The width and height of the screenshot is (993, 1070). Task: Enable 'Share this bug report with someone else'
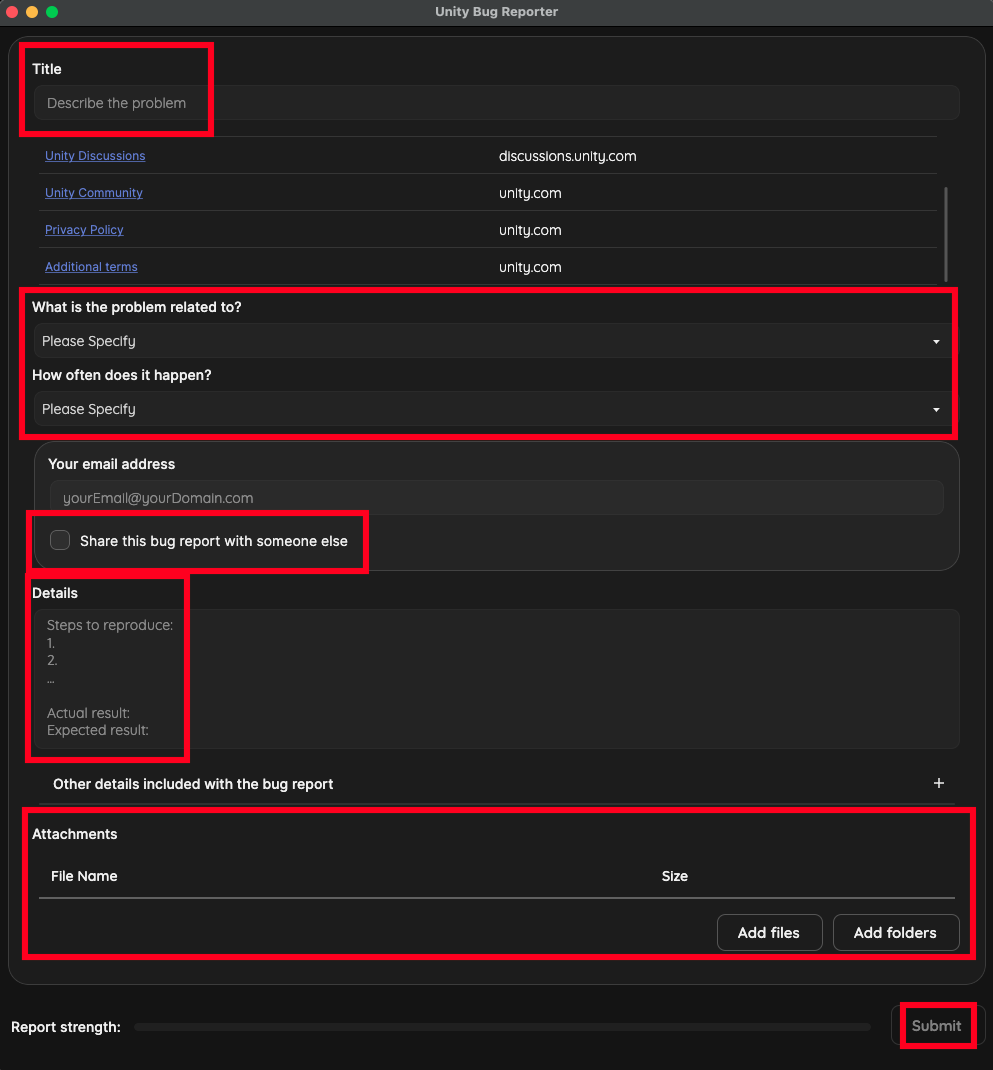60,540
